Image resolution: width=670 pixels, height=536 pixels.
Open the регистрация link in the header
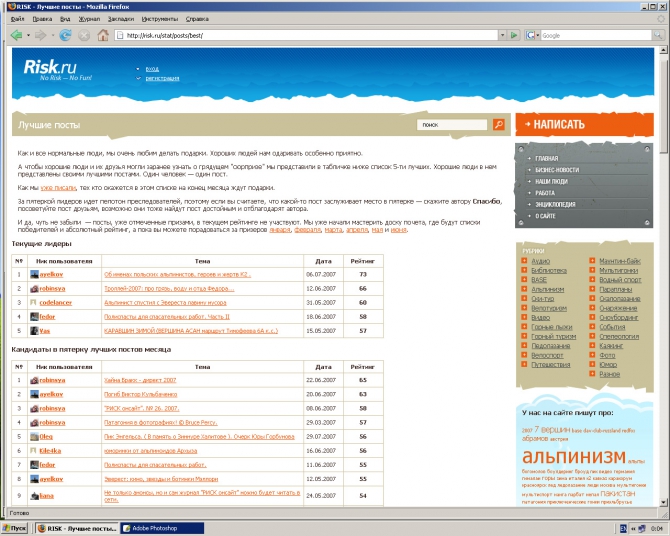tap(162, 78)
